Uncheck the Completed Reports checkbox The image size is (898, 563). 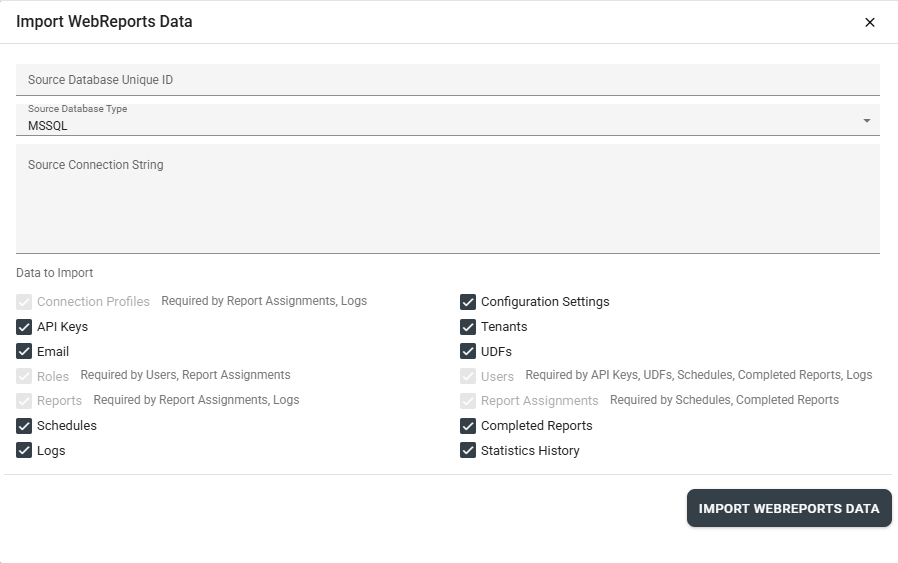coord(468,426)
